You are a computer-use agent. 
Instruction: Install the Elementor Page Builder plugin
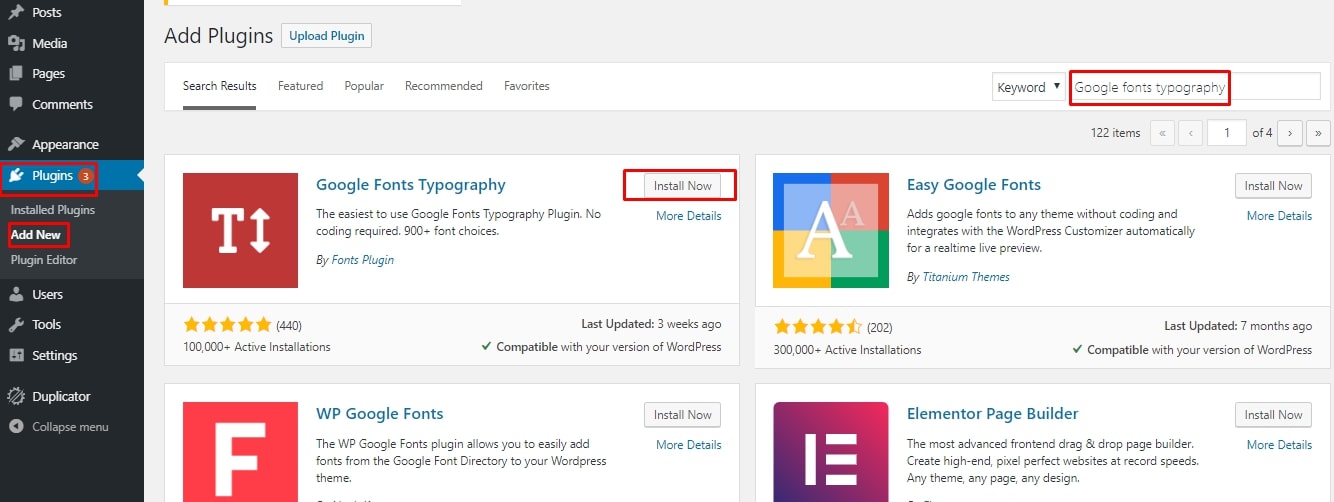tap(1273, 414)
